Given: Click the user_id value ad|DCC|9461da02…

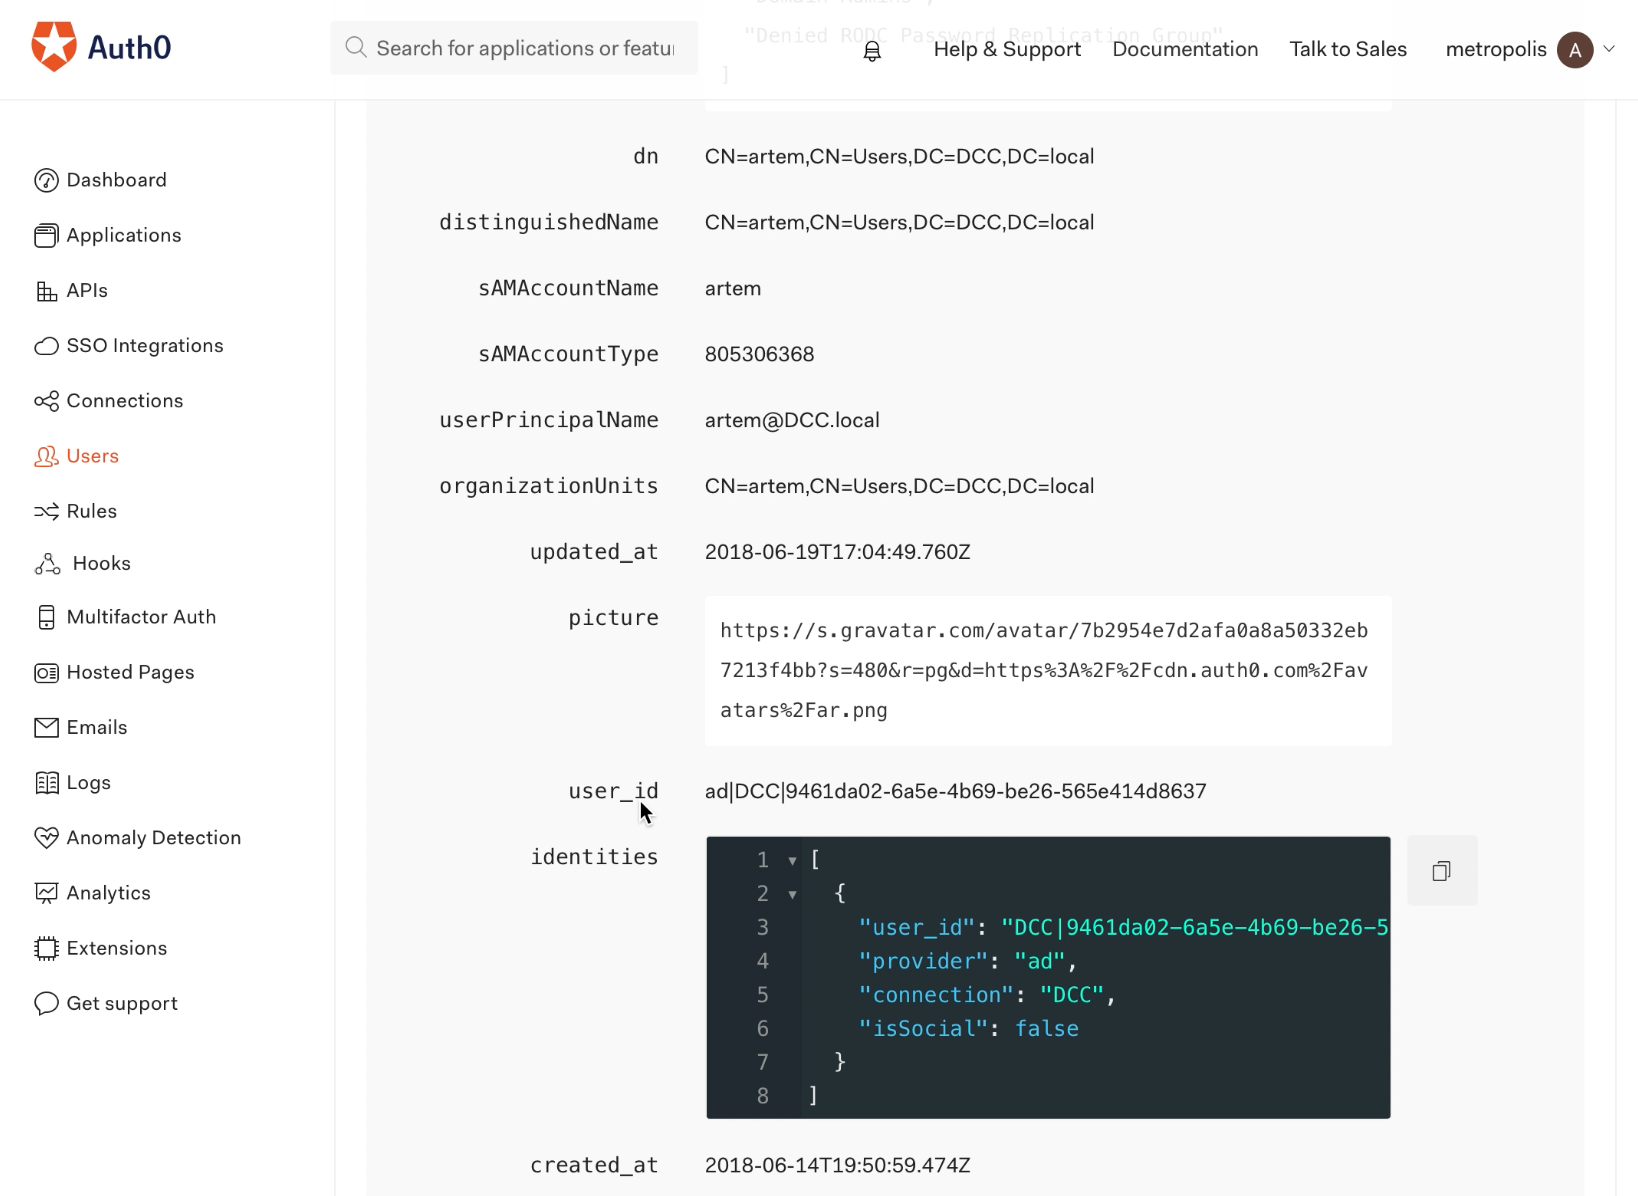Looking at the screenshot, I should click(x=955, y=791).
